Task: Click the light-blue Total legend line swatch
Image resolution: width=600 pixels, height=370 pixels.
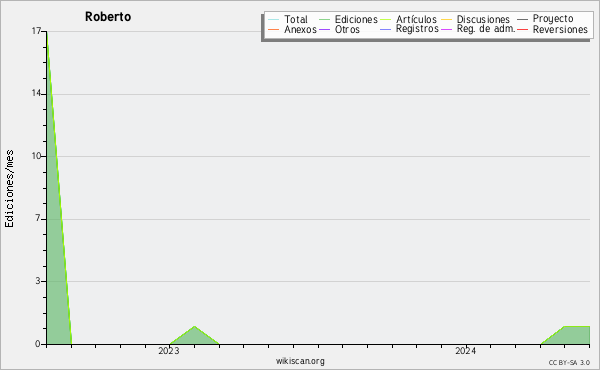Action: coord(274,20)
